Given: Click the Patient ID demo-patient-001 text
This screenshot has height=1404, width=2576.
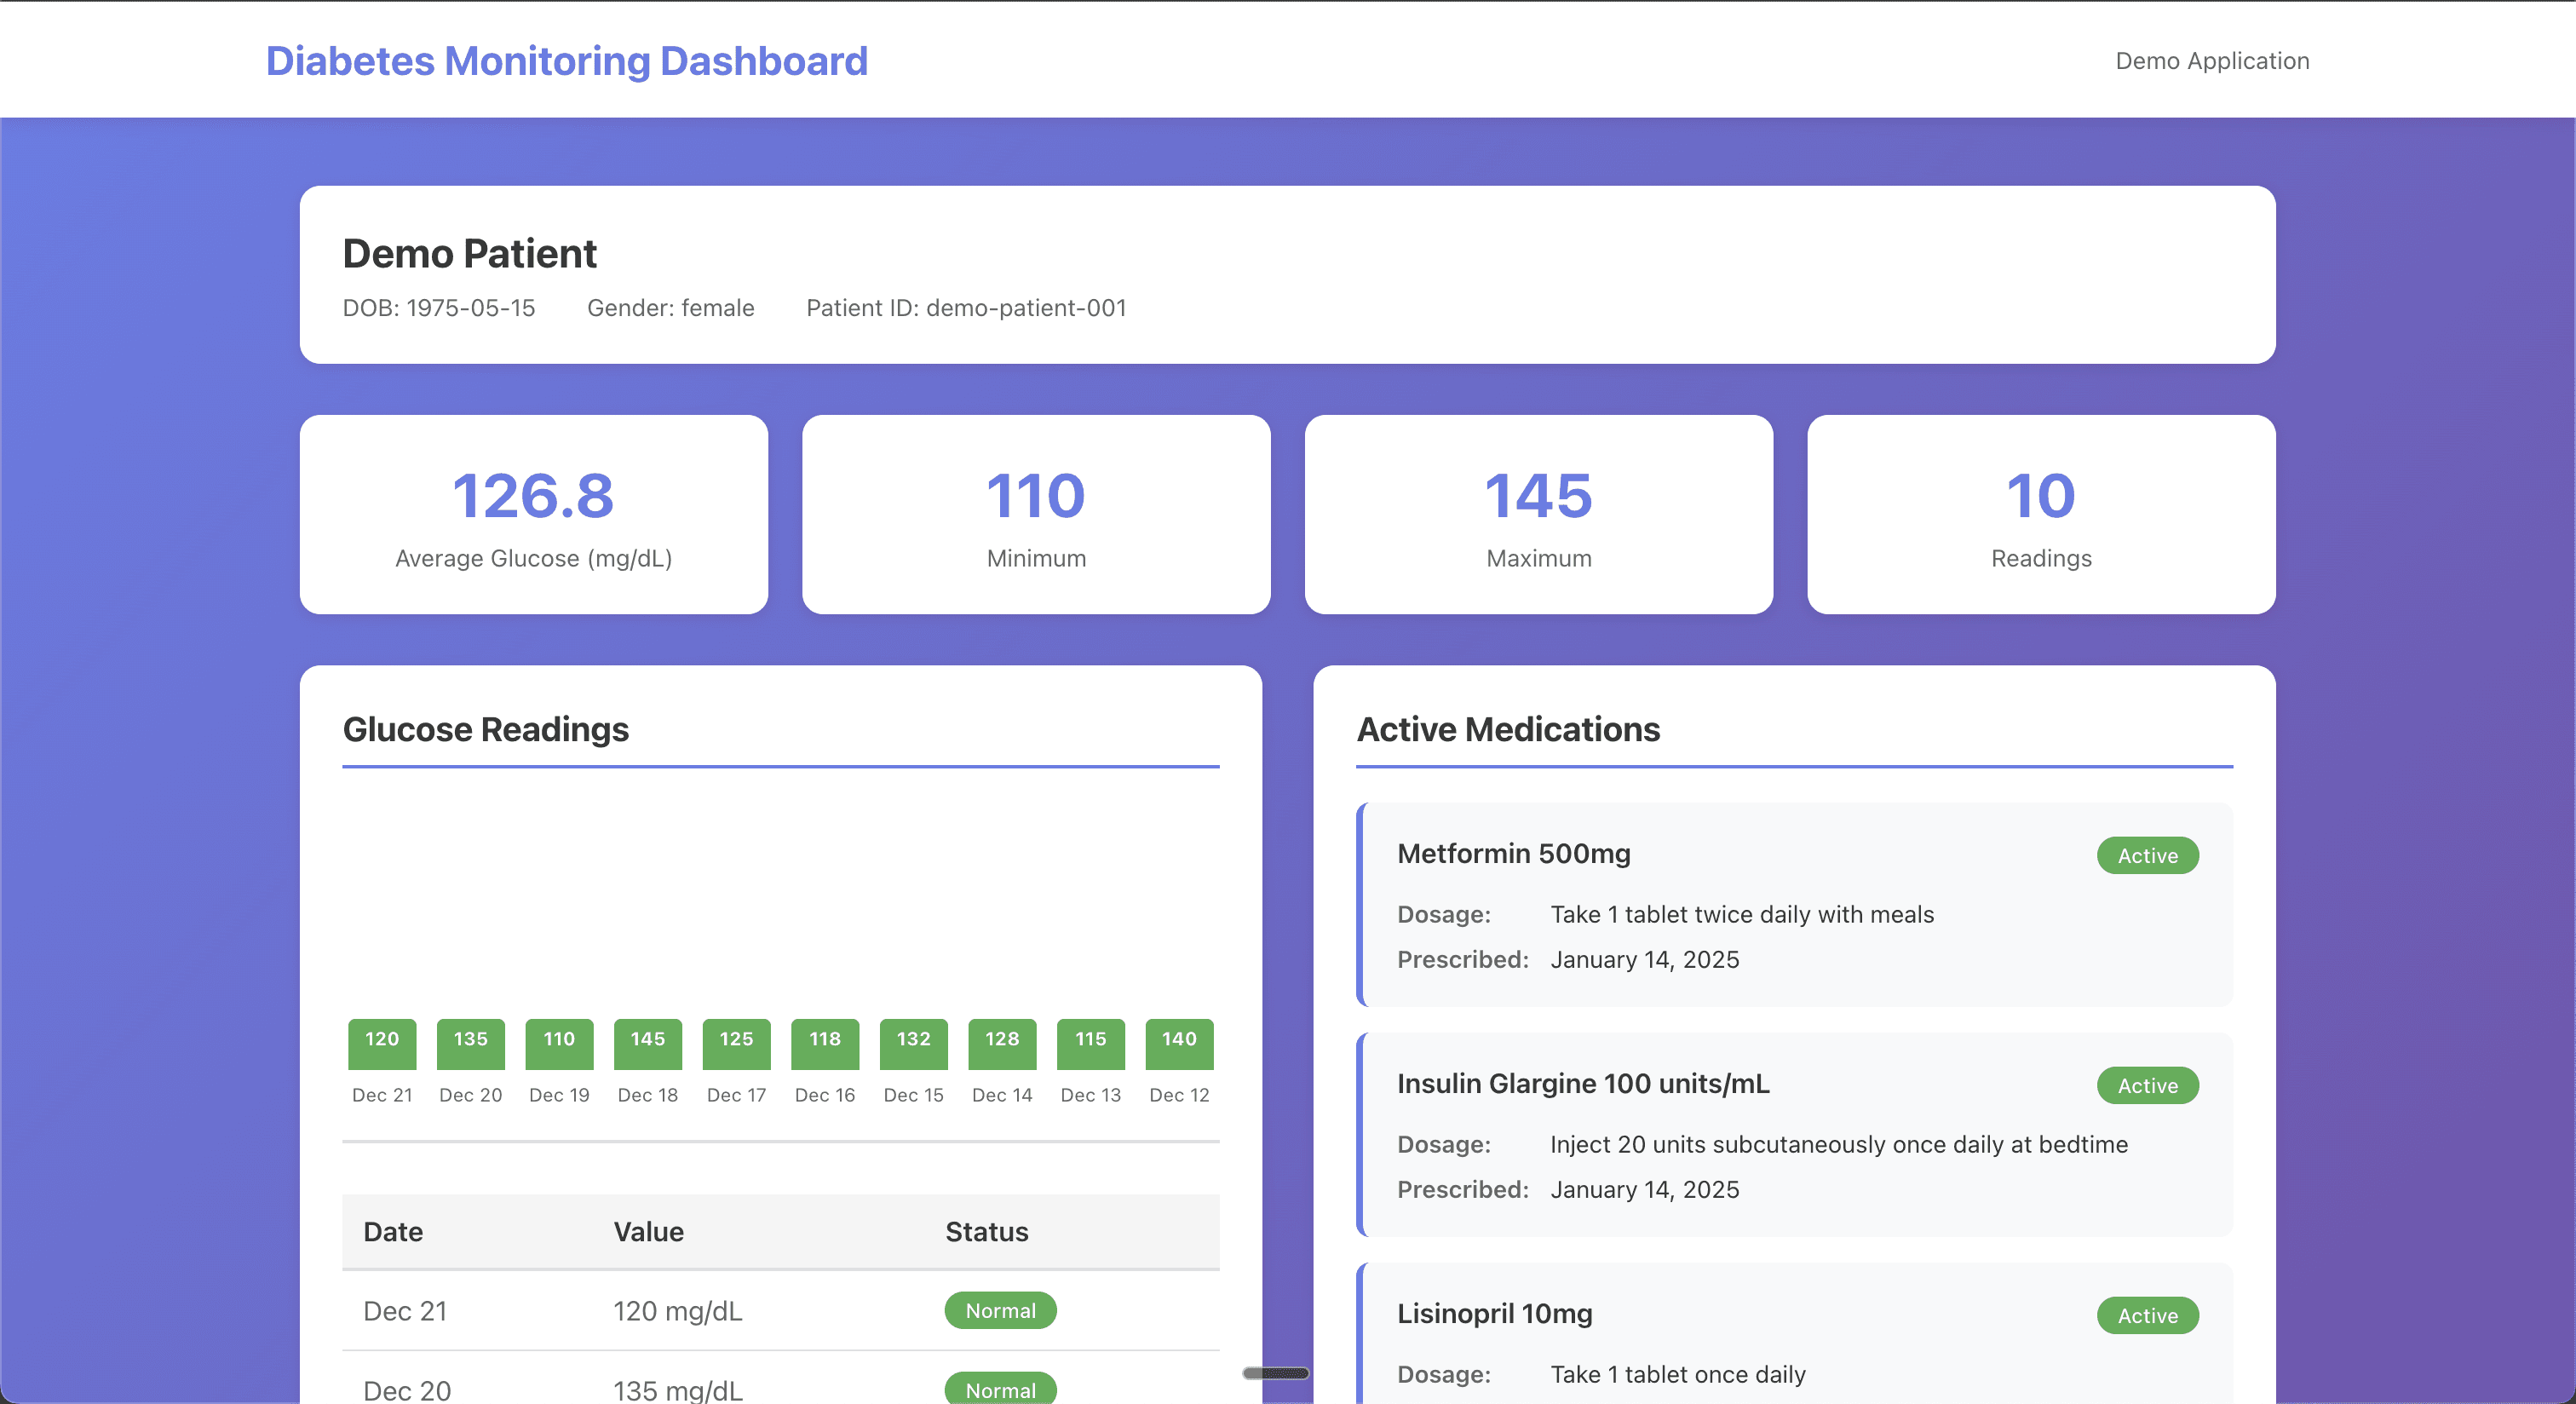Looking at the screenshot, I should 966,308.
